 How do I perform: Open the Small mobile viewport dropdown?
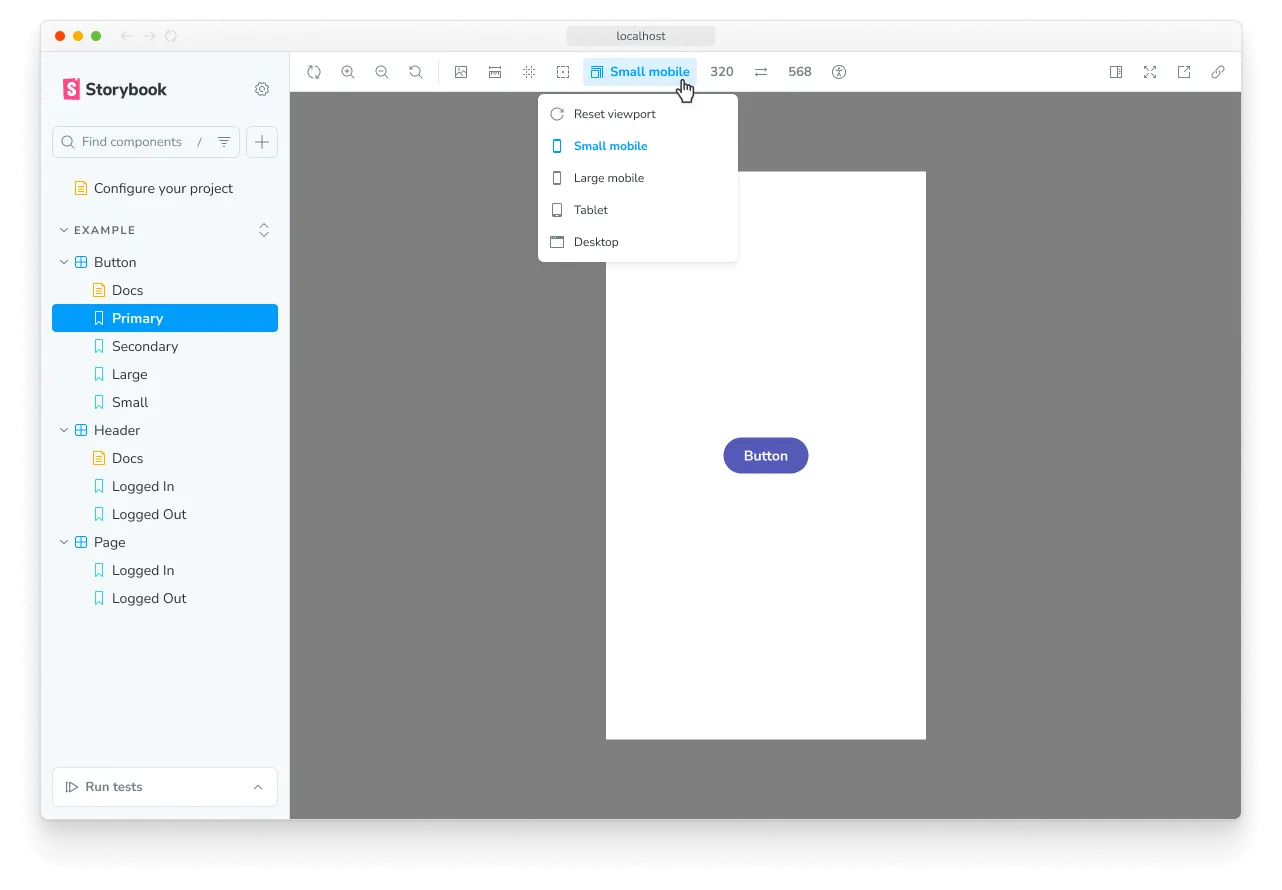click(x=639, y=71)
